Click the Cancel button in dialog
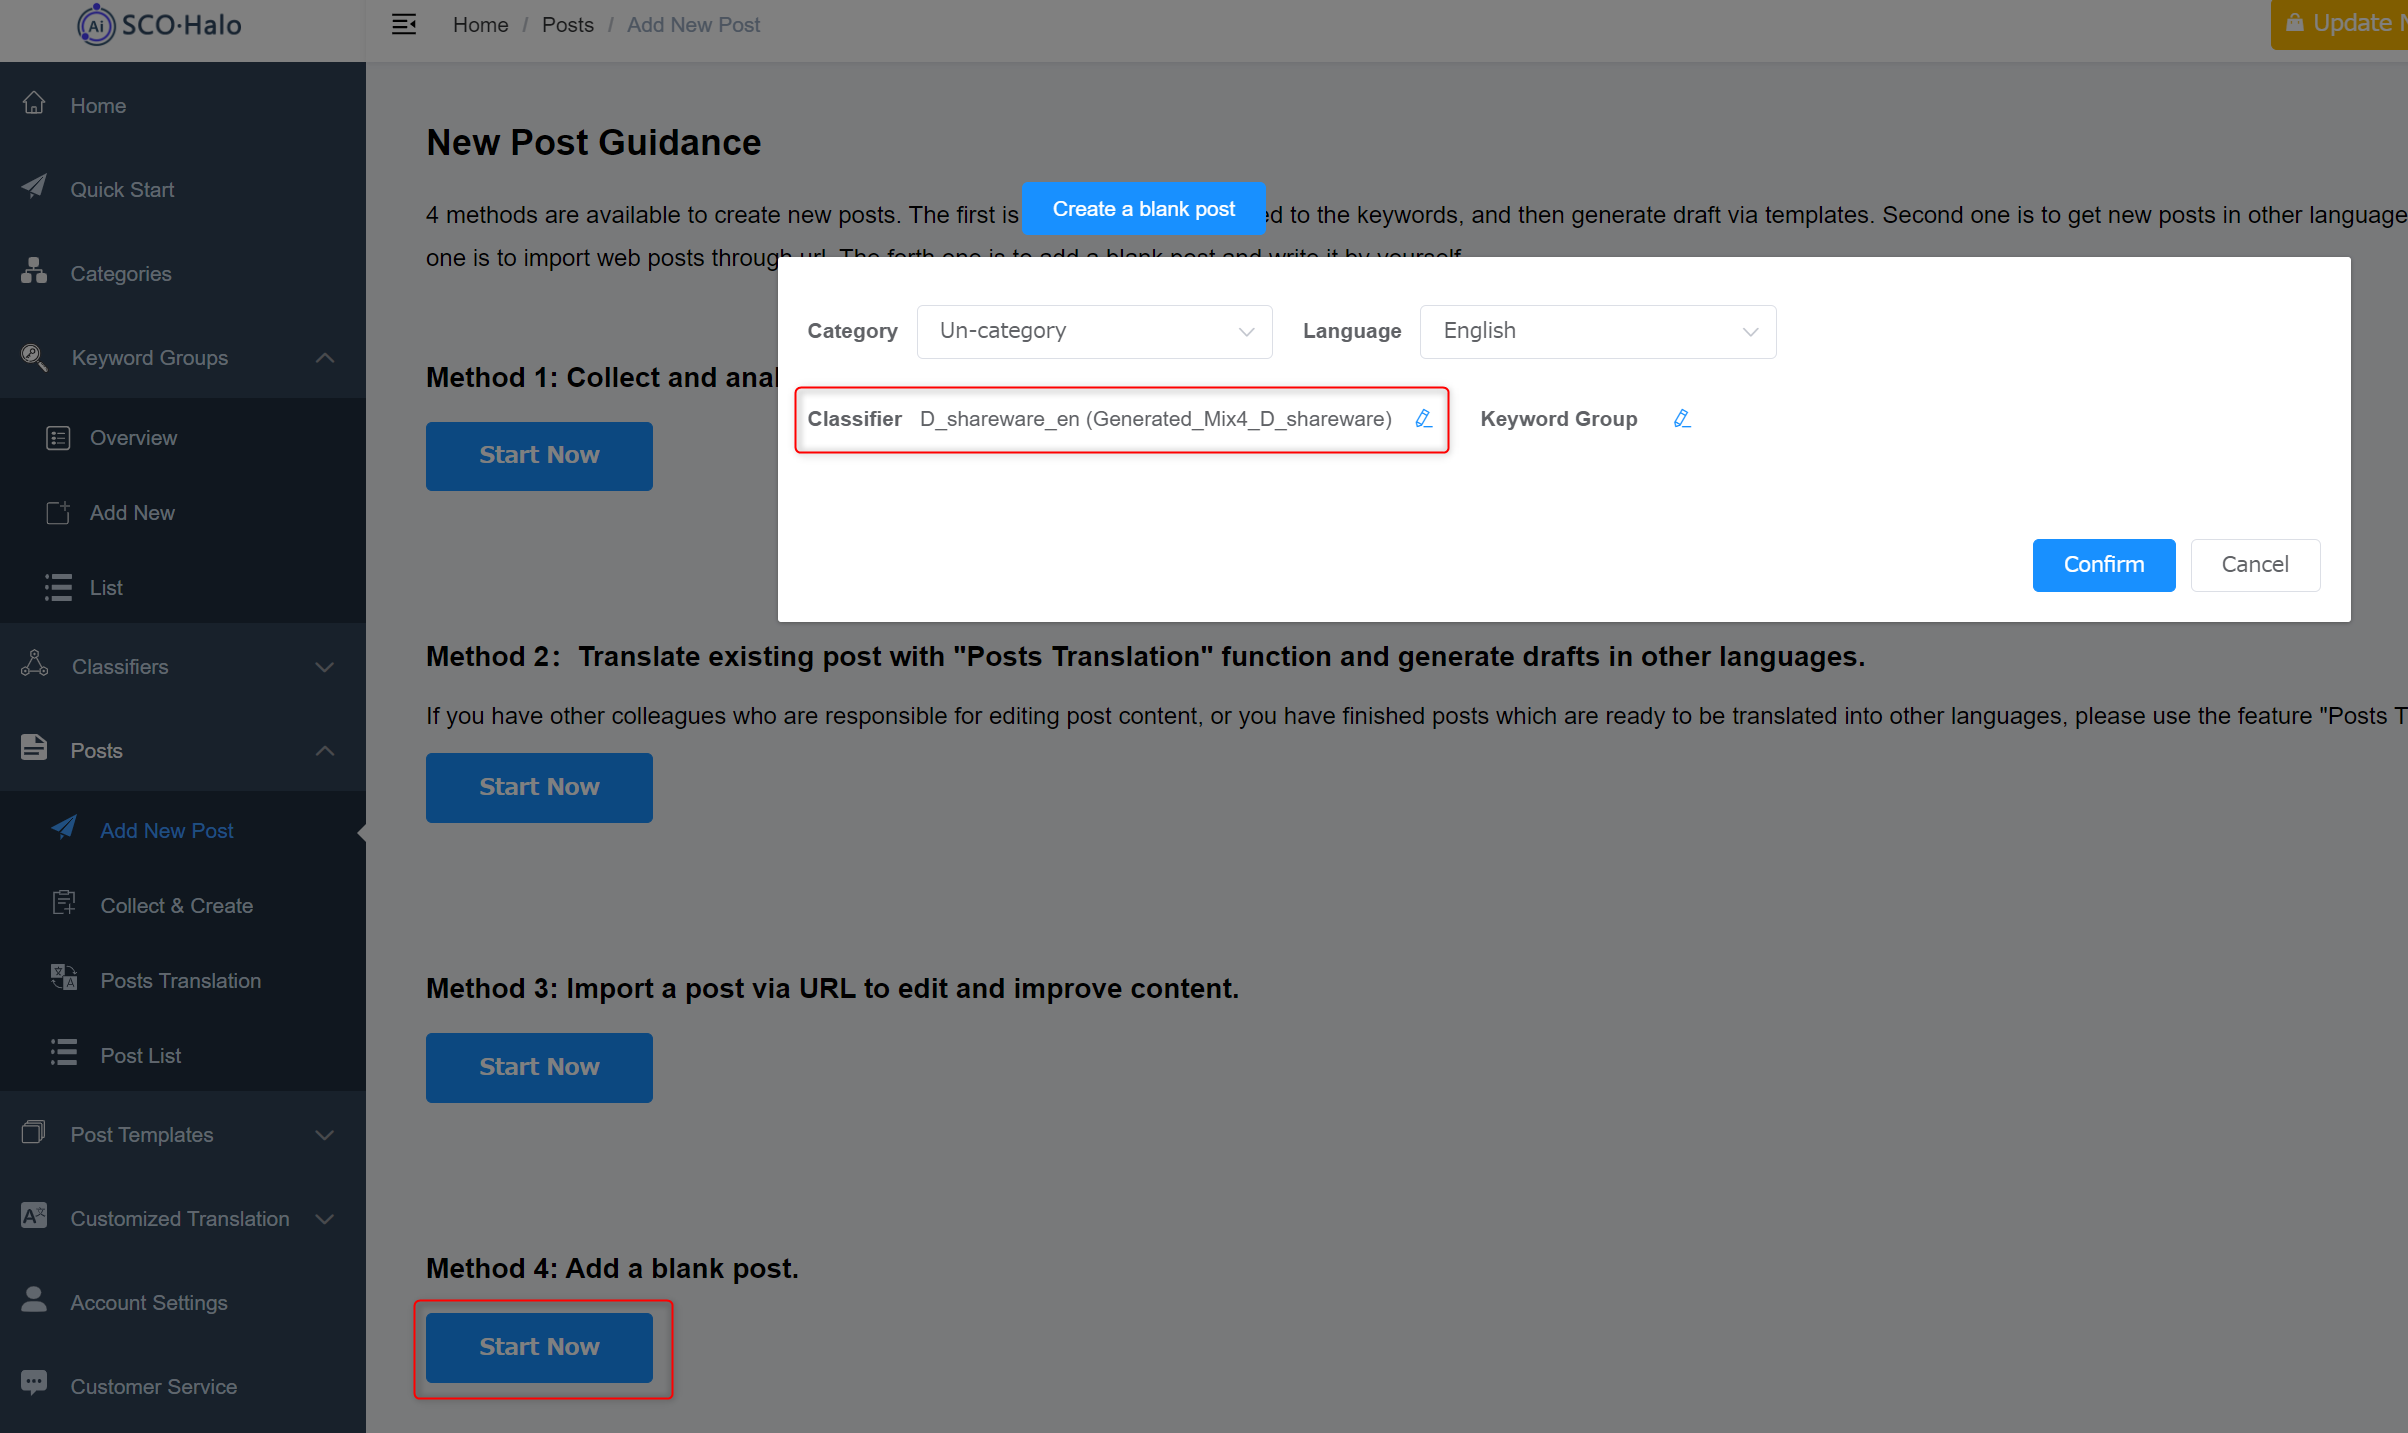 click(2255, 565)
